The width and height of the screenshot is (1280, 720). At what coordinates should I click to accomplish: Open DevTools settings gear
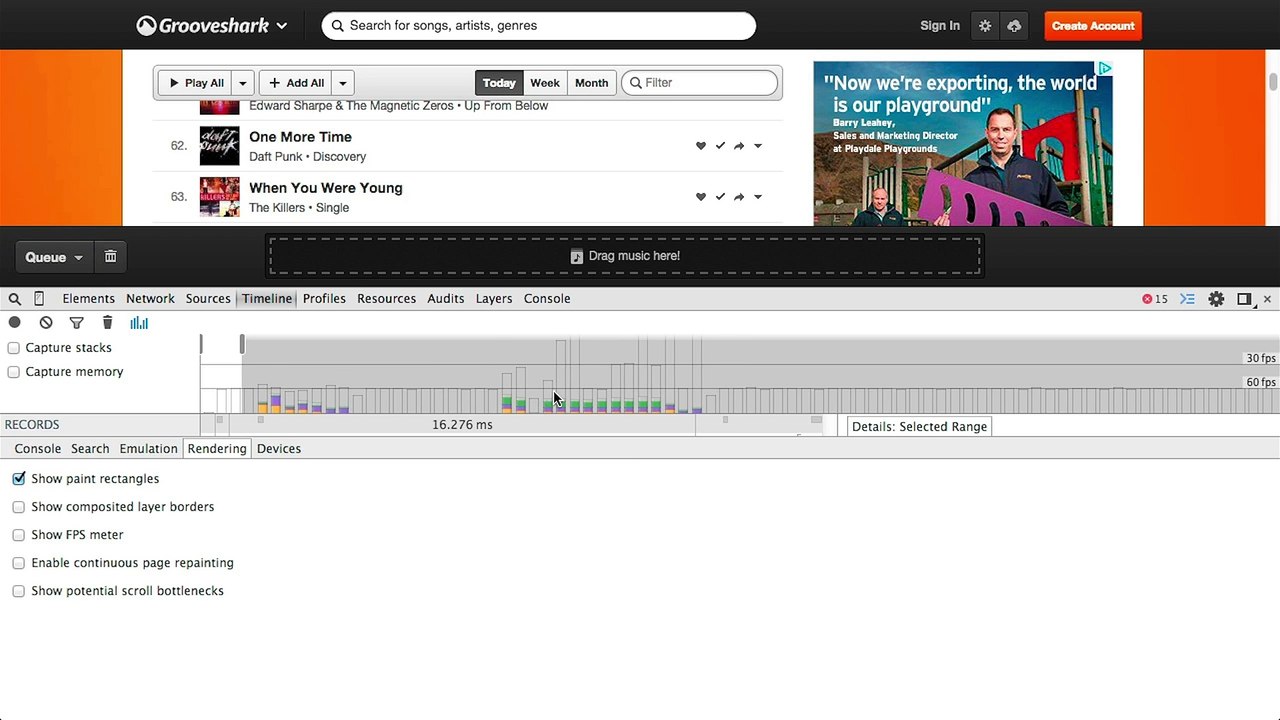coord(1216,299)
